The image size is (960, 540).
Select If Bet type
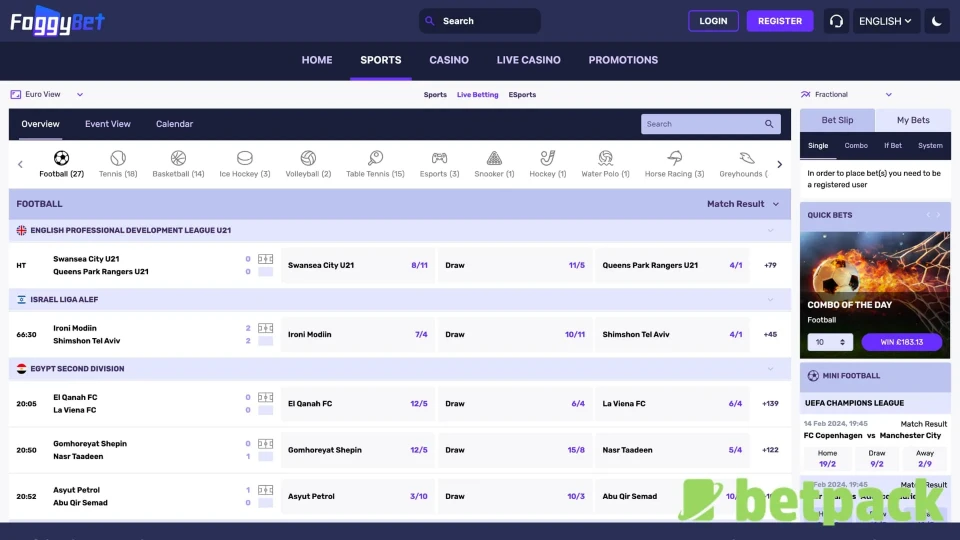[x=893, y=146]
